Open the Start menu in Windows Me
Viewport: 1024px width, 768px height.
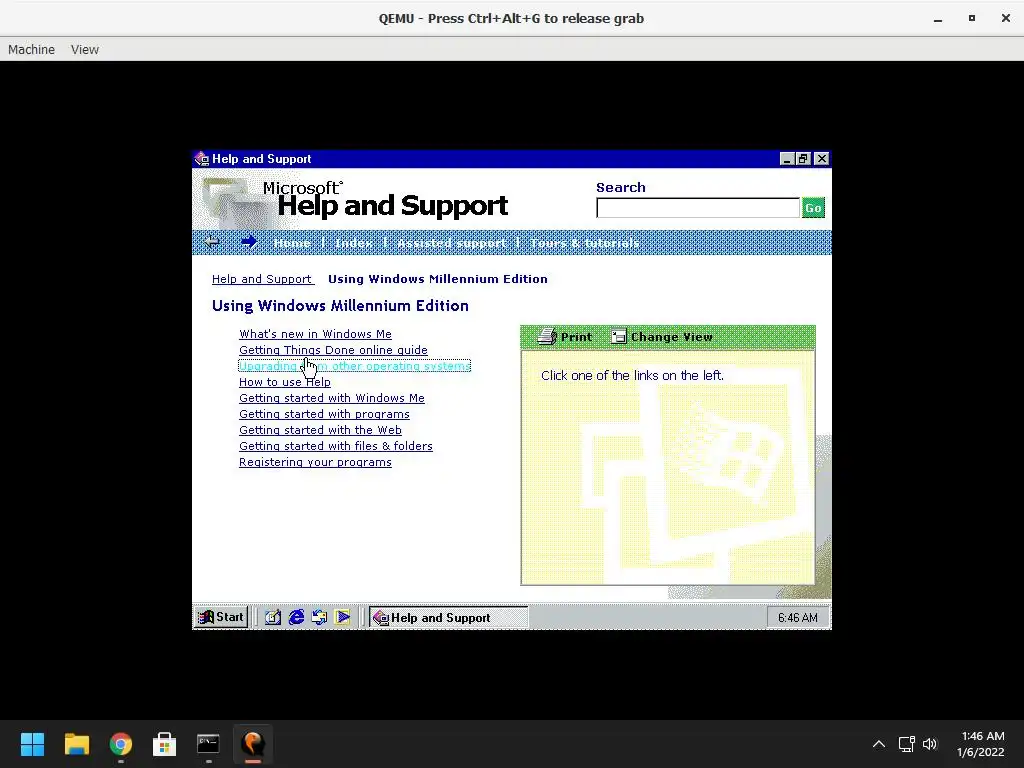pos(221,617)
